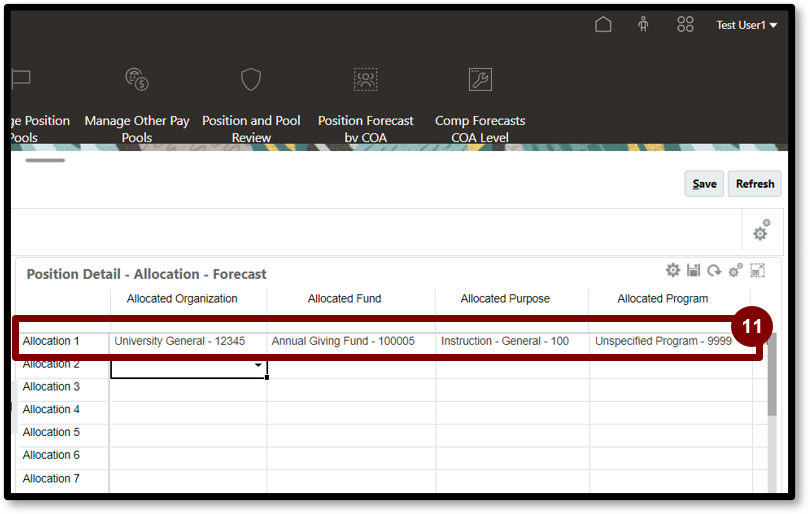810x514 pixels.
Task: Click cell Instruction - General - 100
Action: point(505,341)
